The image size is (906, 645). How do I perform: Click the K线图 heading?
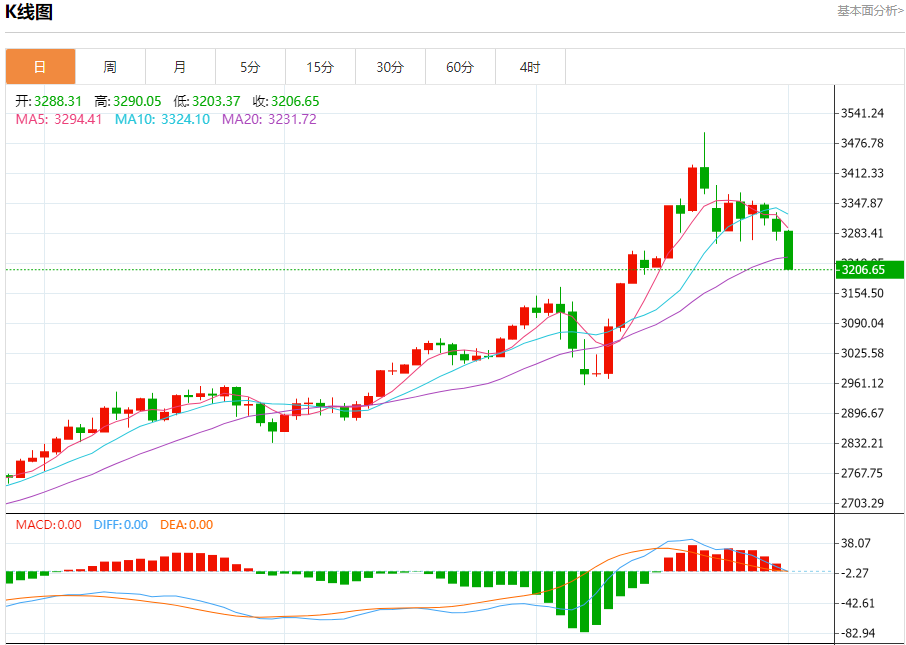point(30,13)
